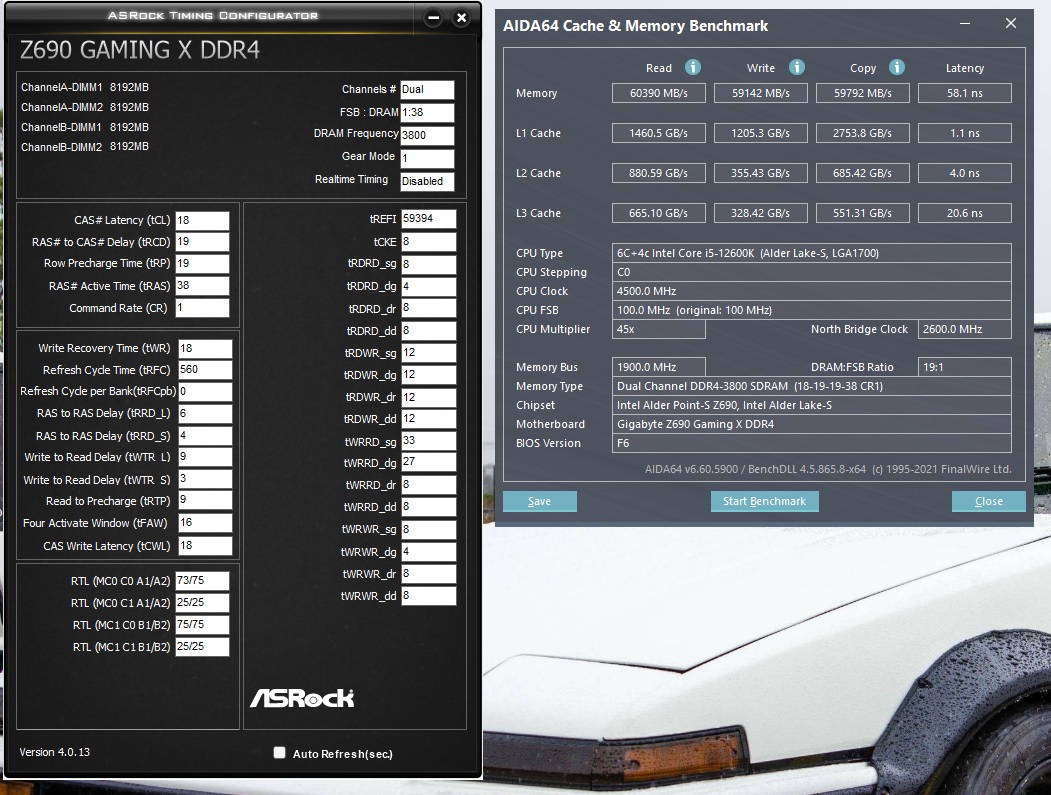Click the tRFCpb value field
The width and height of the screenshot is (1051, 795).
(205, 391)
